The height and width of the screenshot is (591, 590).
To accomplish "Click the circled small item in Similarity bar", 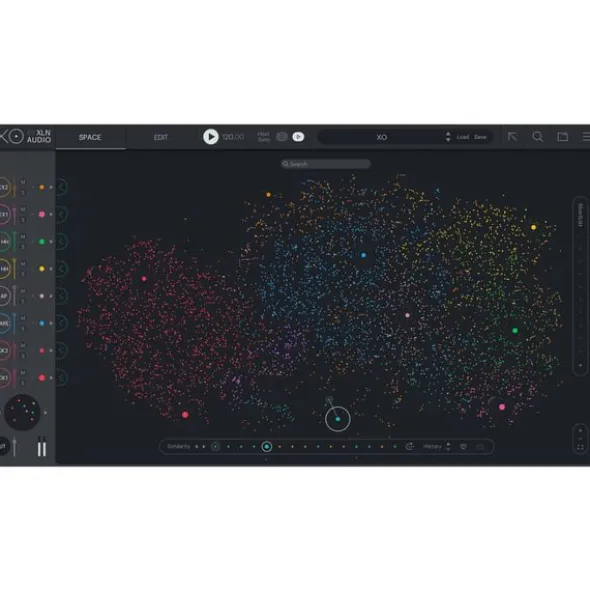I will (215, 447).
